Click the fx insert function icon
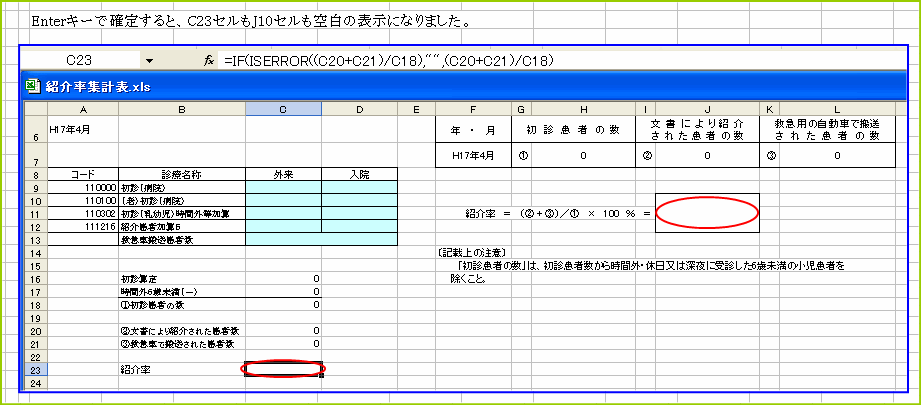921x405 pixels. tap(208, 60)
